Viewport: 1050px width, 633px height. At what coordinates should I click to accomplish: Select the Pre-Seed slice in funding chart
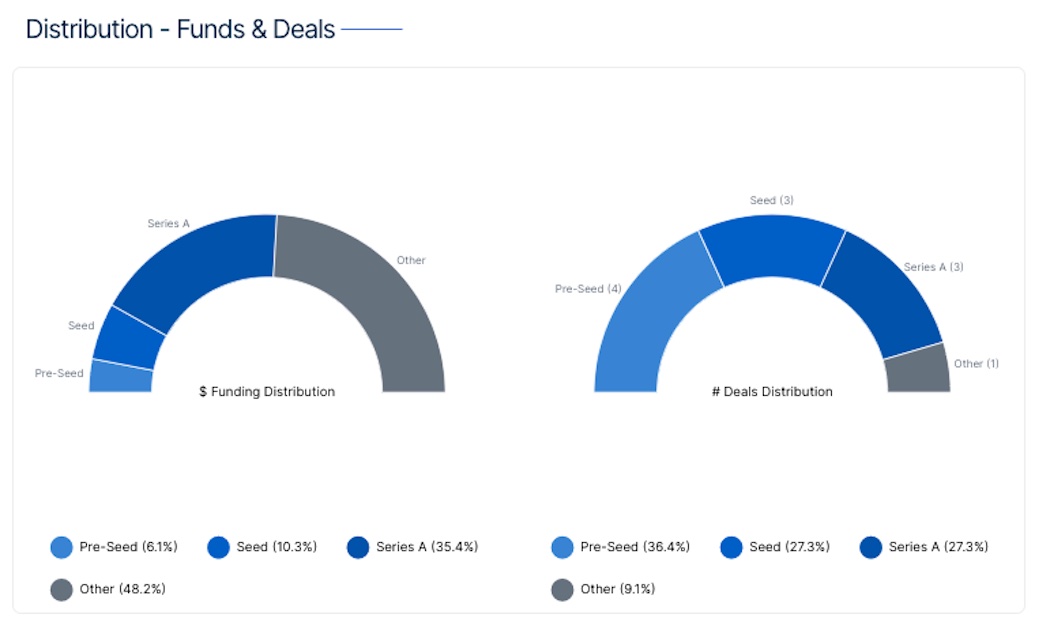click(x=120, y=377)
